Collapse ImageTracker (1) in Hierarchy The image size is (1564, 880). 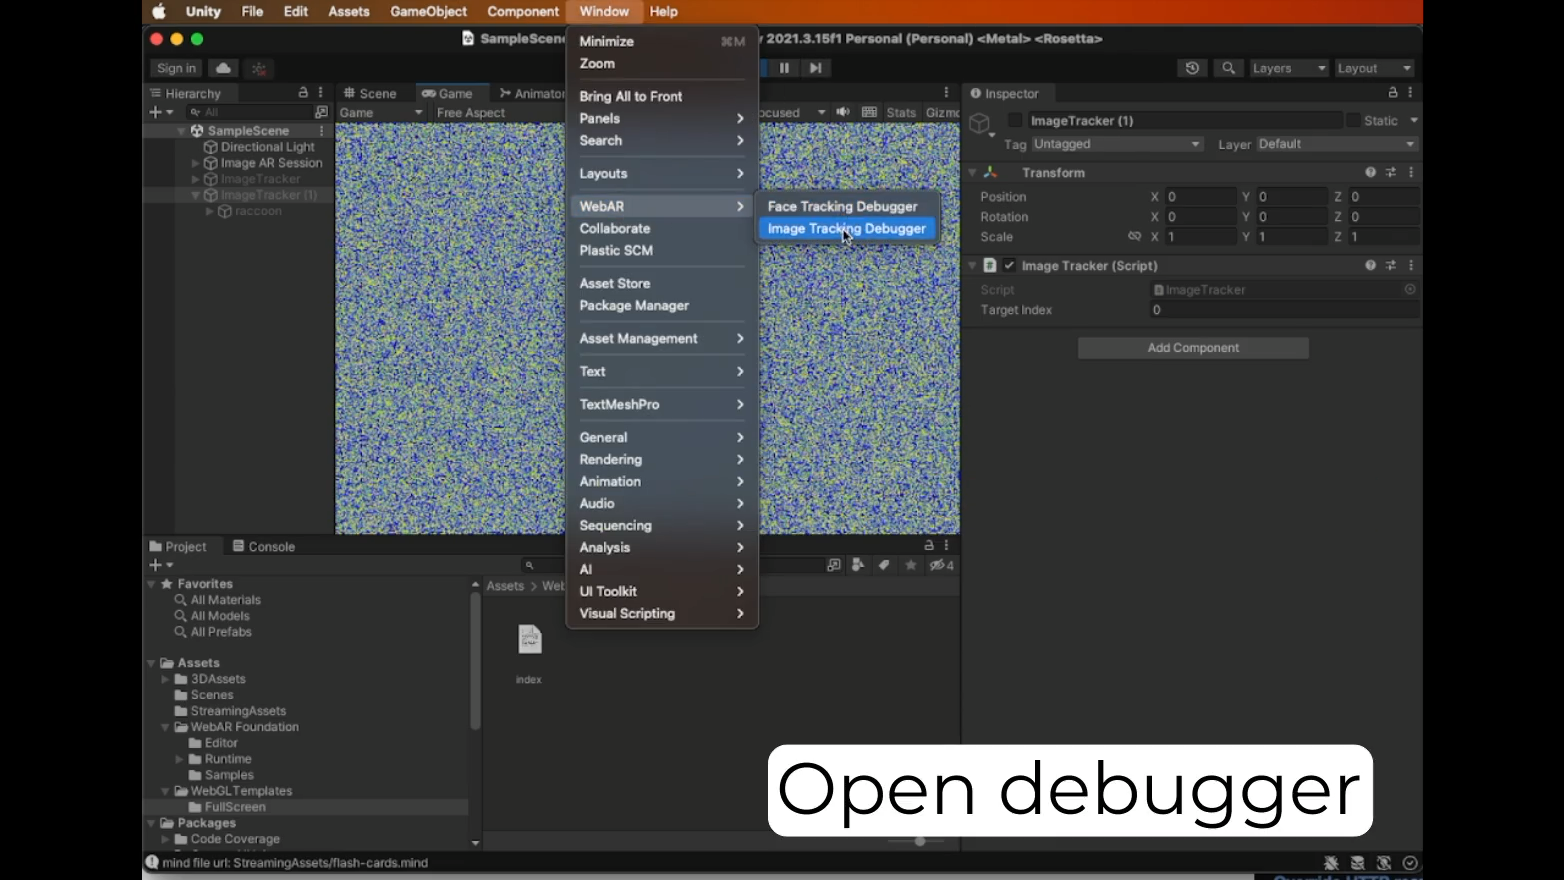[196, 195]
